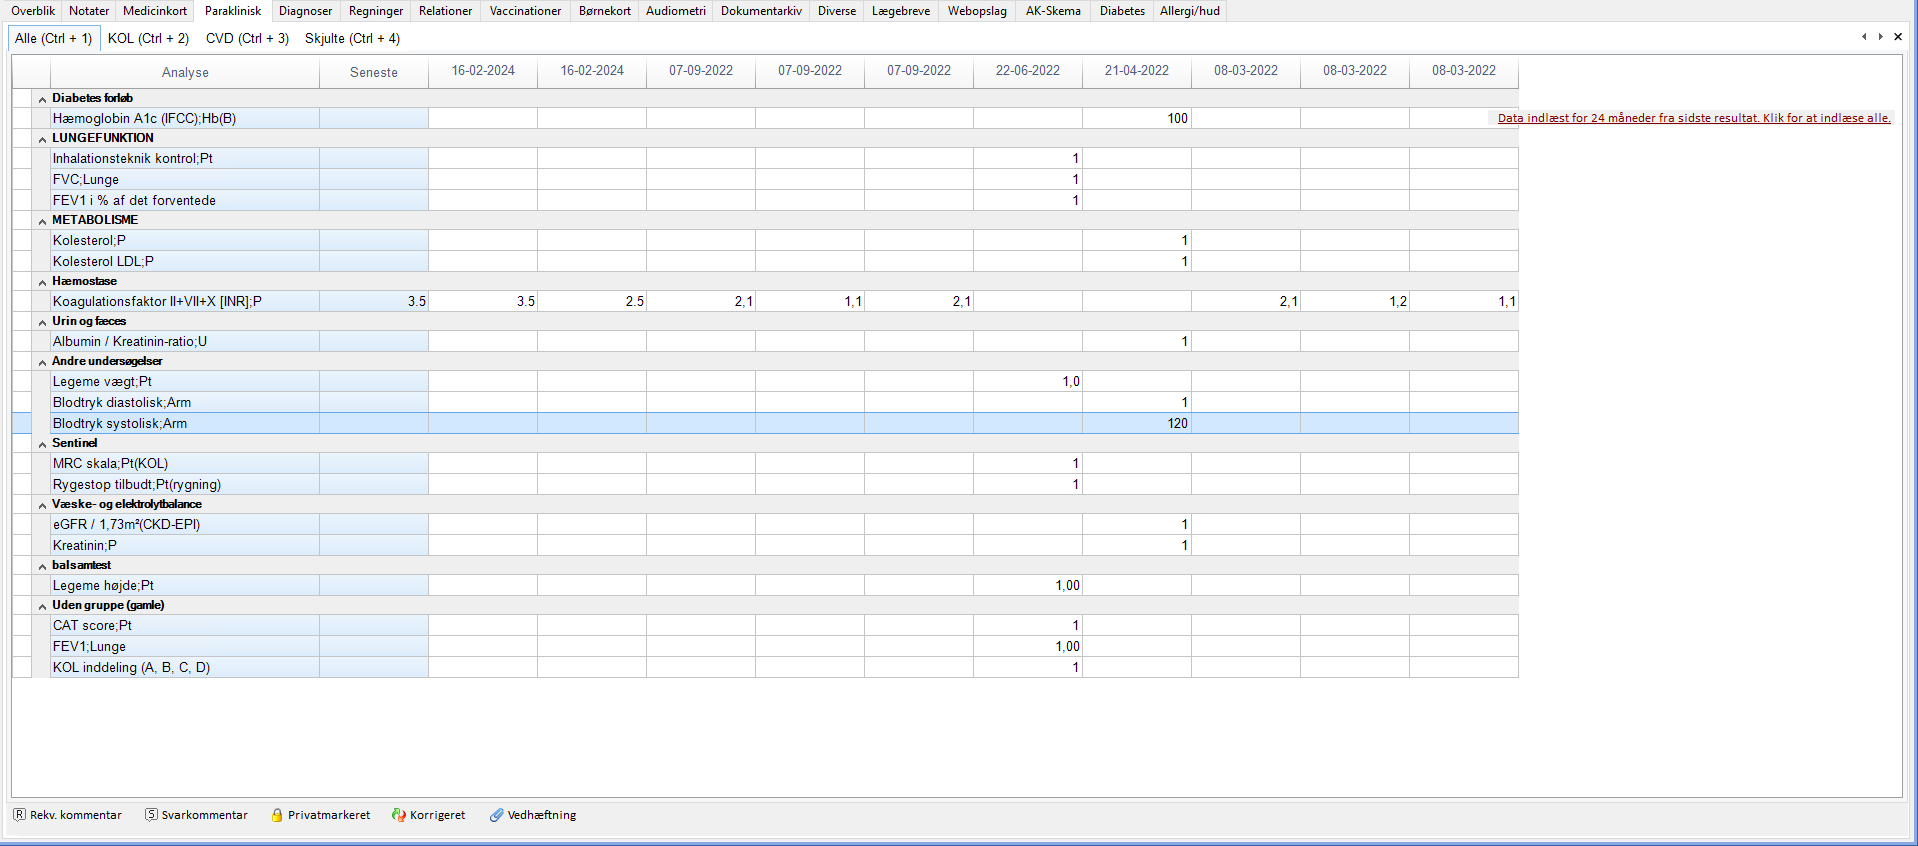Click the Hæmoglobin A1c value 100
Viewport: 1918px width, 846px height.
1177,118
